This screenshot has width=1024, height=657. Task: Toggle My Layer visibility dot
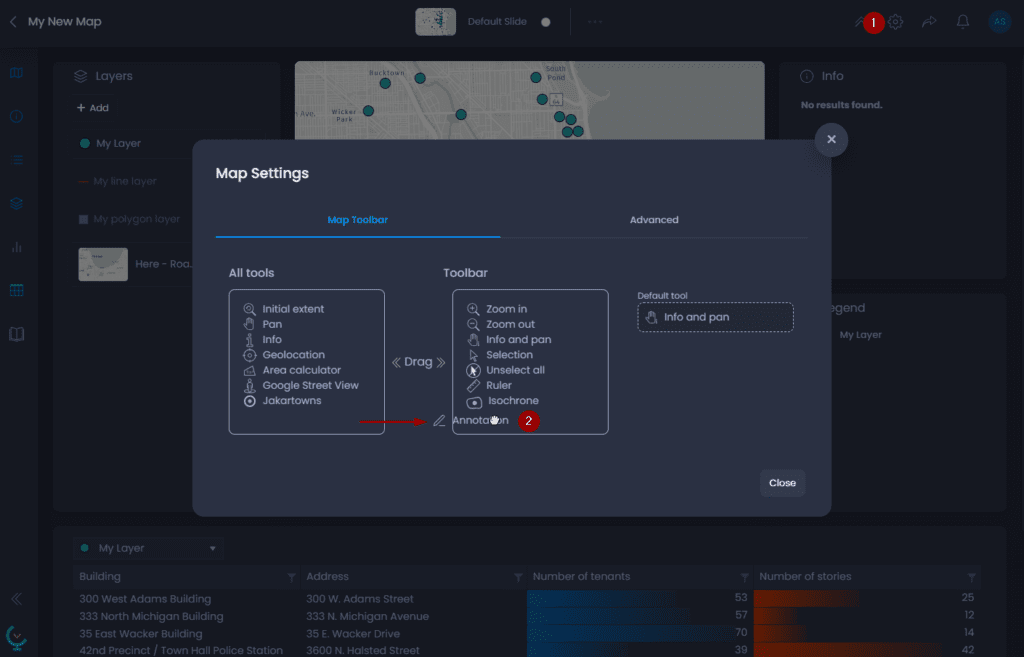pyautogui.click(x=84, y=144)
